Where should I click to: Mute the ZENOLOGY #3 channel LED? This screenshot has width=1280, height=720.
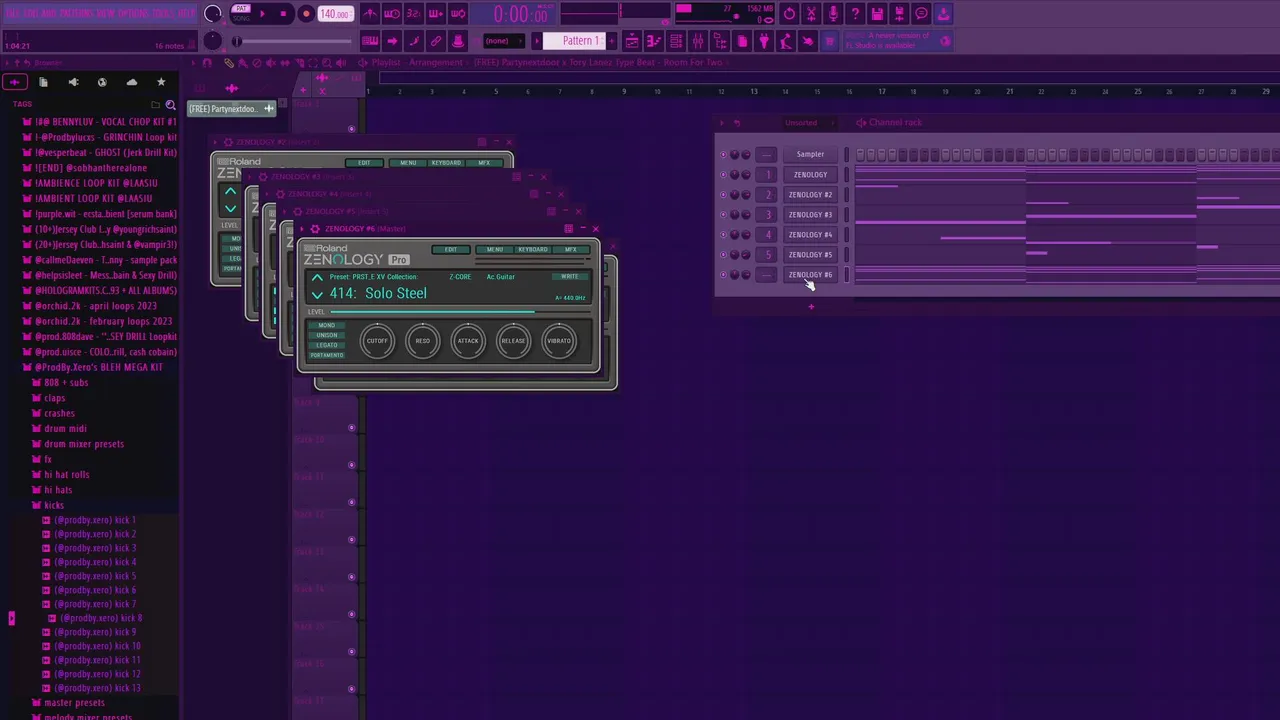(724, 215)
